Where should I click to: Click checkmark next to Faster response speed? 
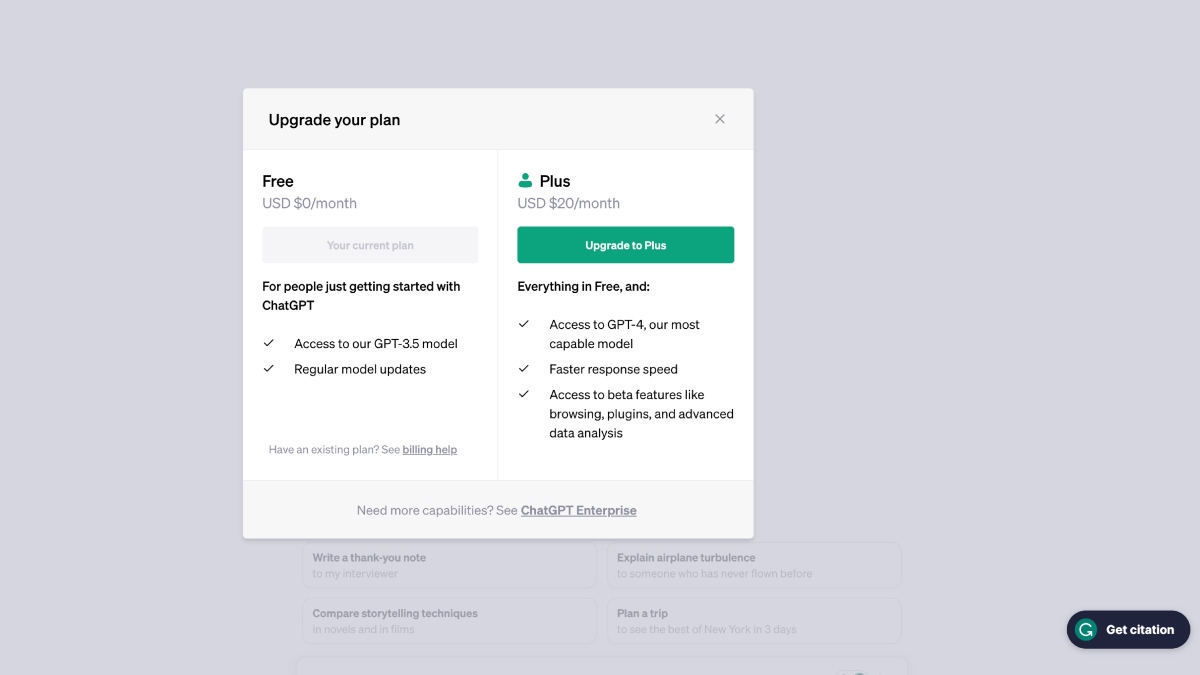524,369
